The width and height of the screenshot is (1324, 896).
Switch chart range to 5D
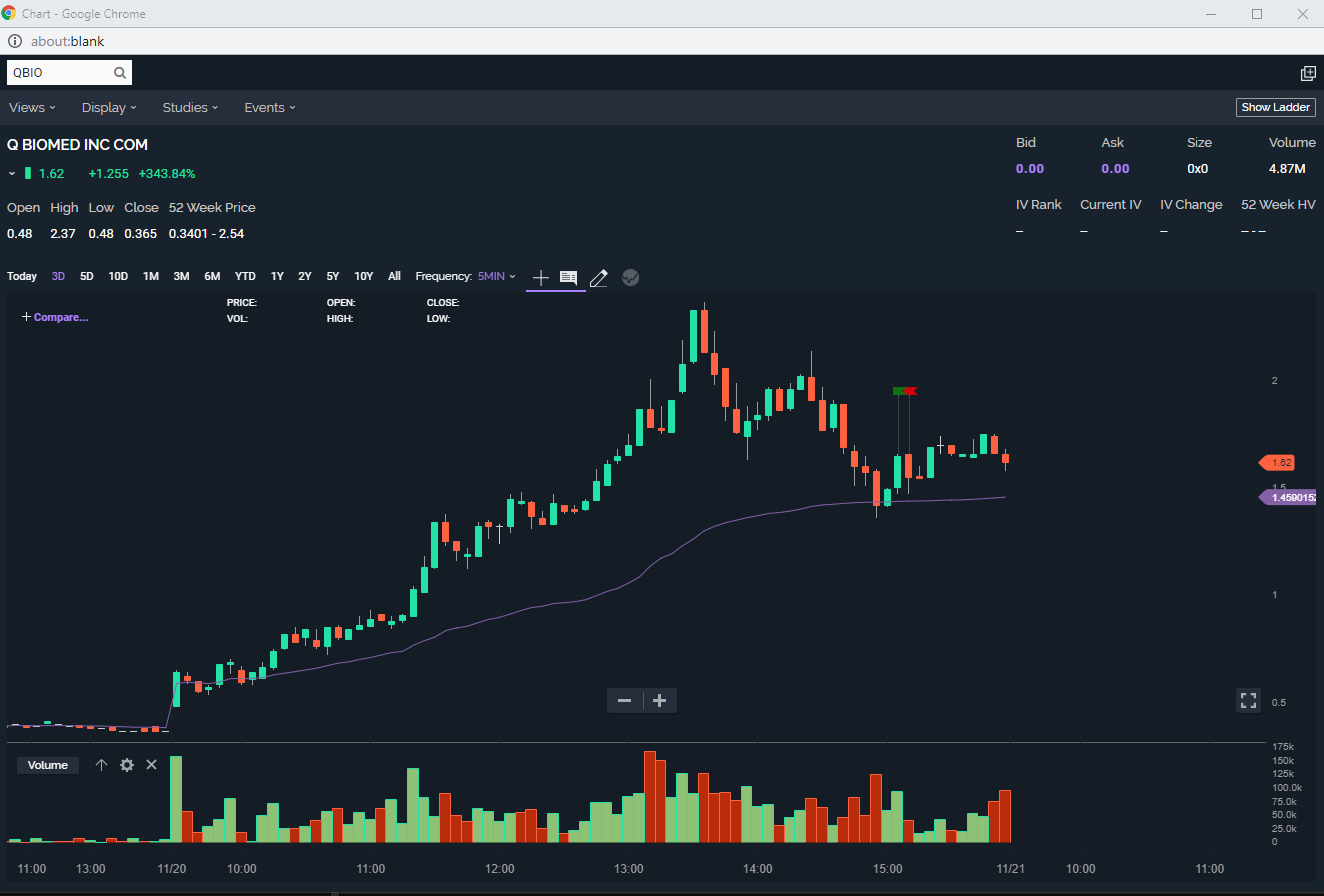[87, 276]
